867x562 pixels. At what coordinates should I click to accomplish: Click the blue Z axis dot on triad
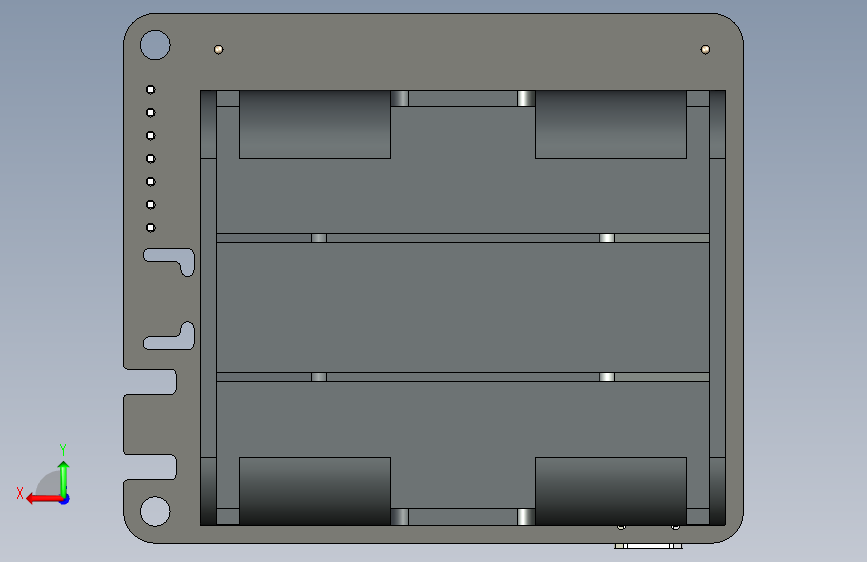(x=65, y=499)
